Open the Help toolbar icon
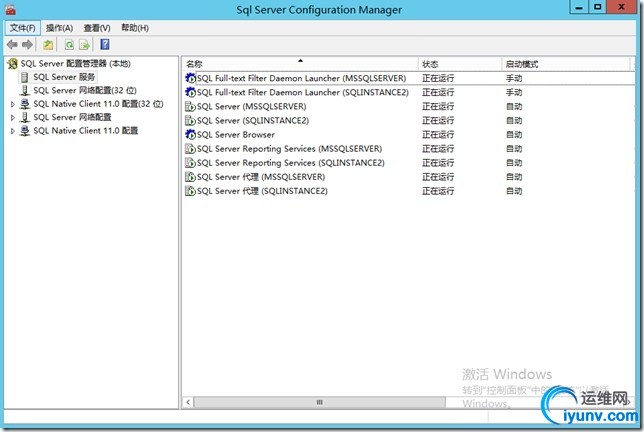The height and width of the screenshot is (432, 644). tap(105, 44)
